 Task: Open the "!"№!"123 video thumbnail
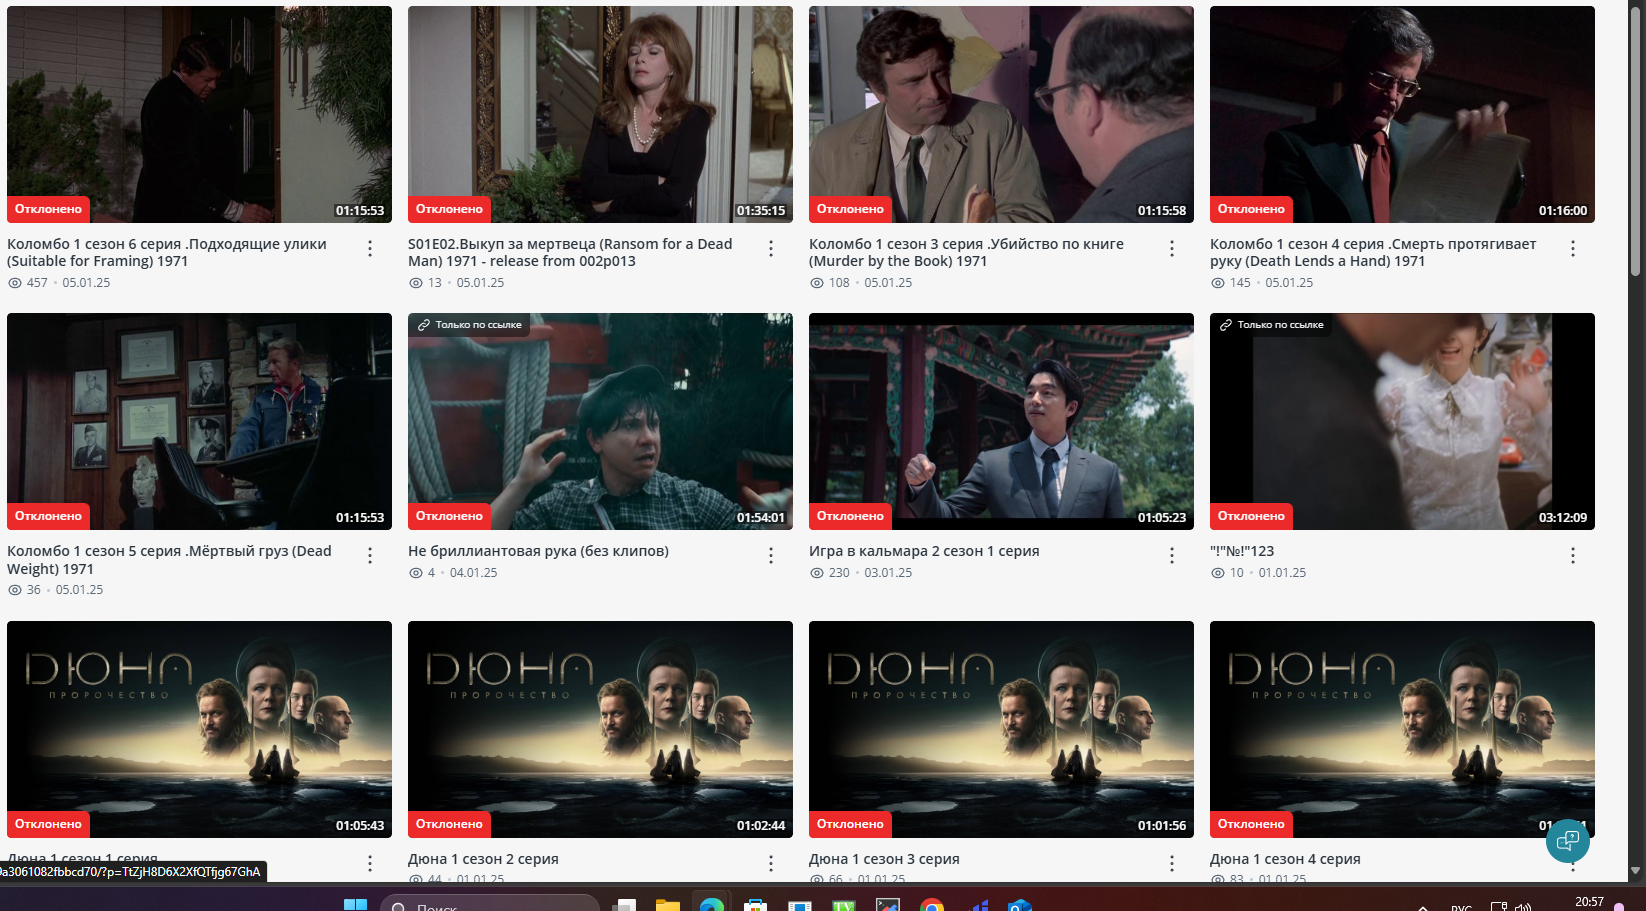[1402, 421]
